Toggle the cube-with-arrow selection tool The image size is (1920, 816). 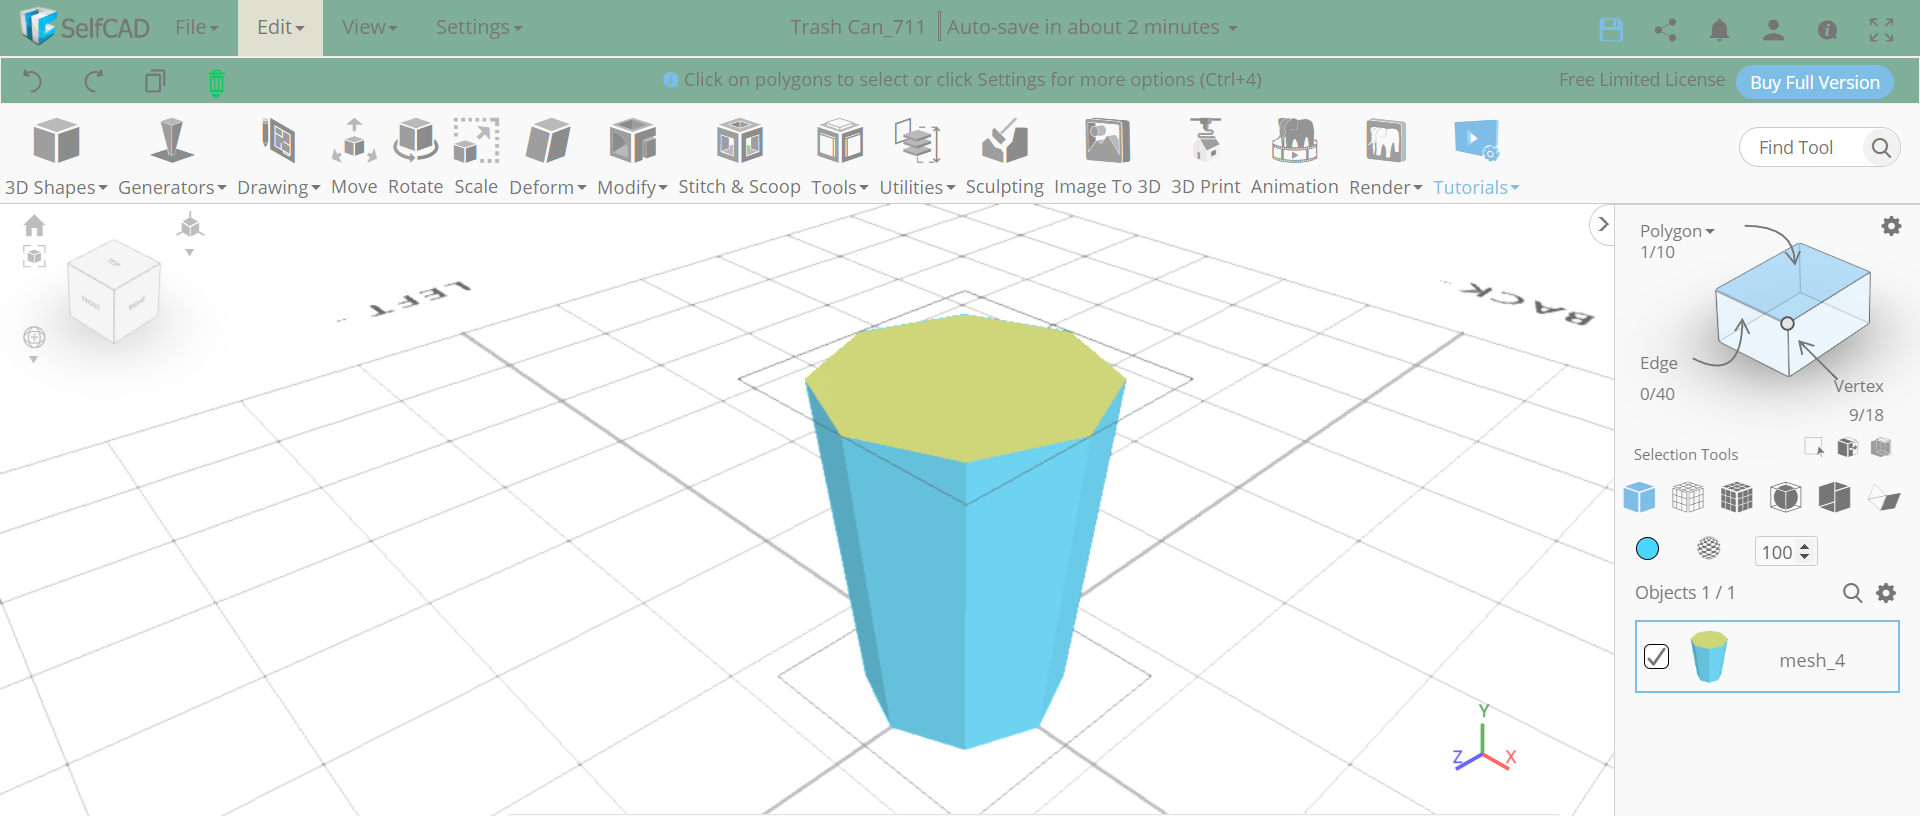[x=1847, y=447]
